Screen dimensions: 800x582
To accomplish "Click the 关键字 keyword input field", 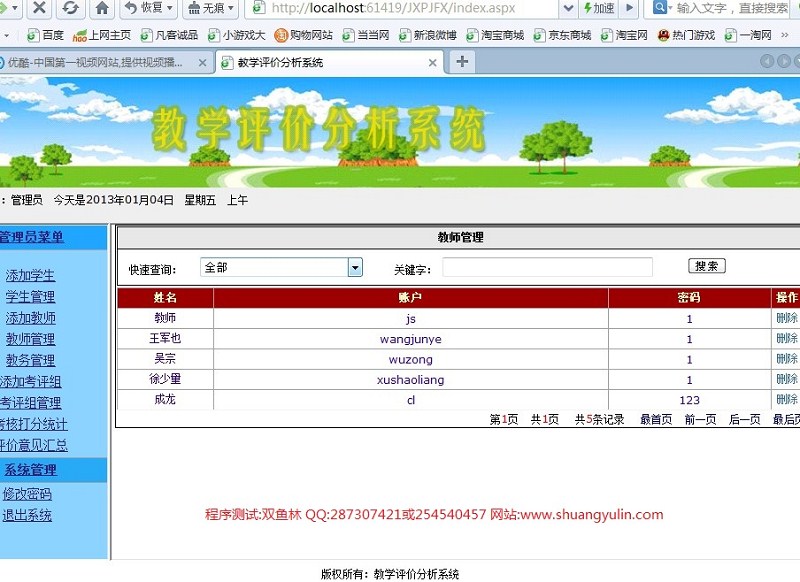I will (x=547, y=268).
